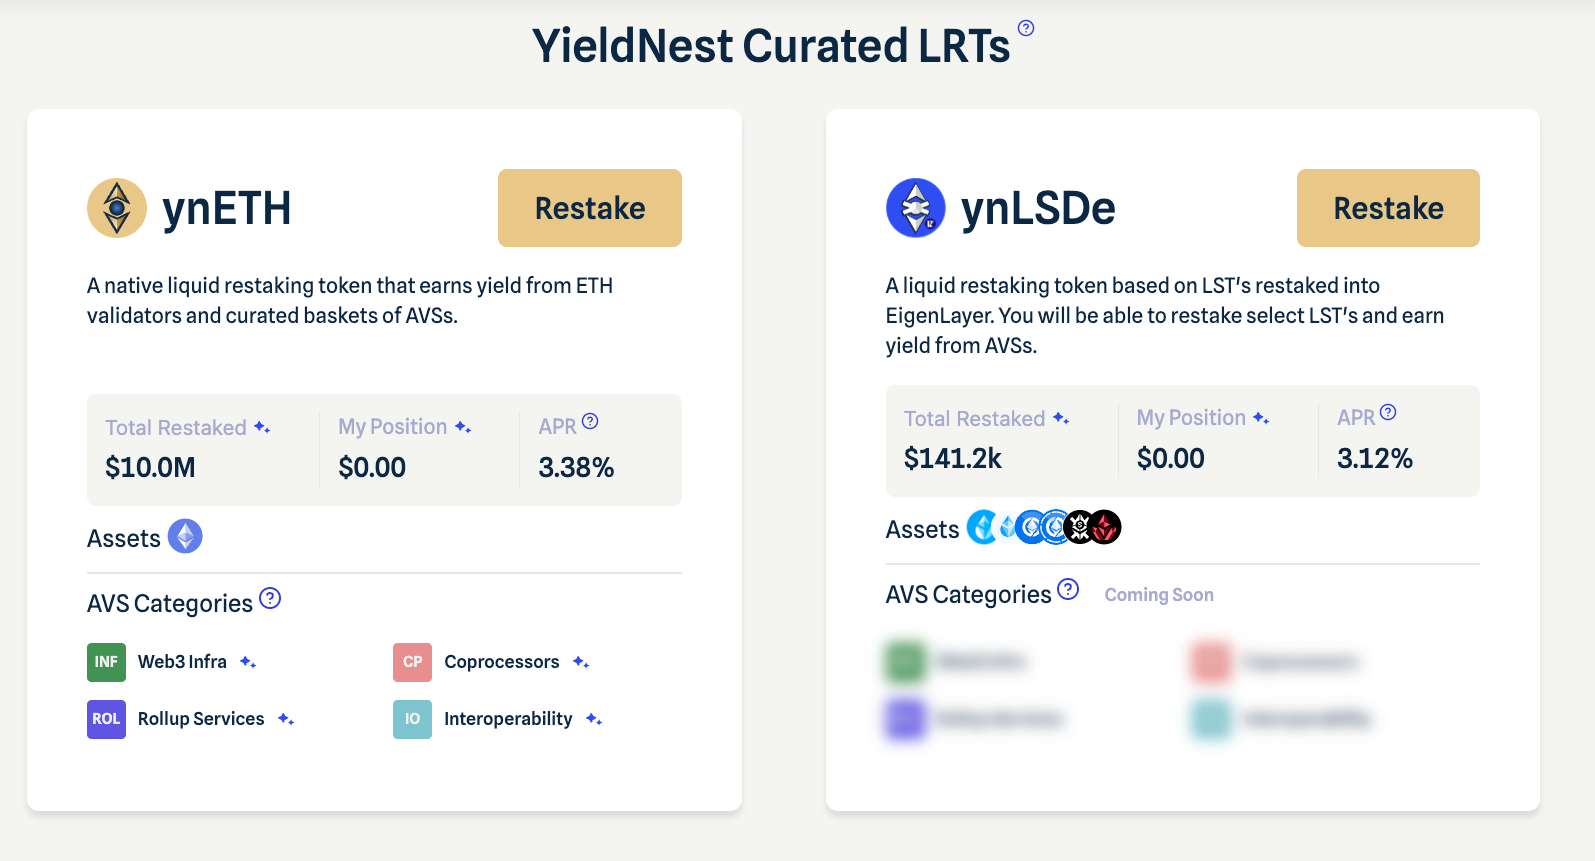The width and height of the screenshot is (1595, 861).
Task: Click the ynLSDe APR help icon
Action: [x=1388, y=412]
